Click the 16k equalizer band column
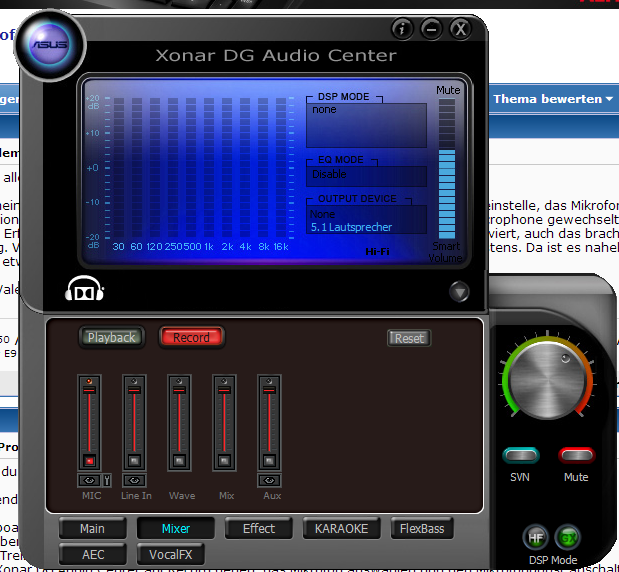Viewport: 619px width, 572px height. coord(281,168)
